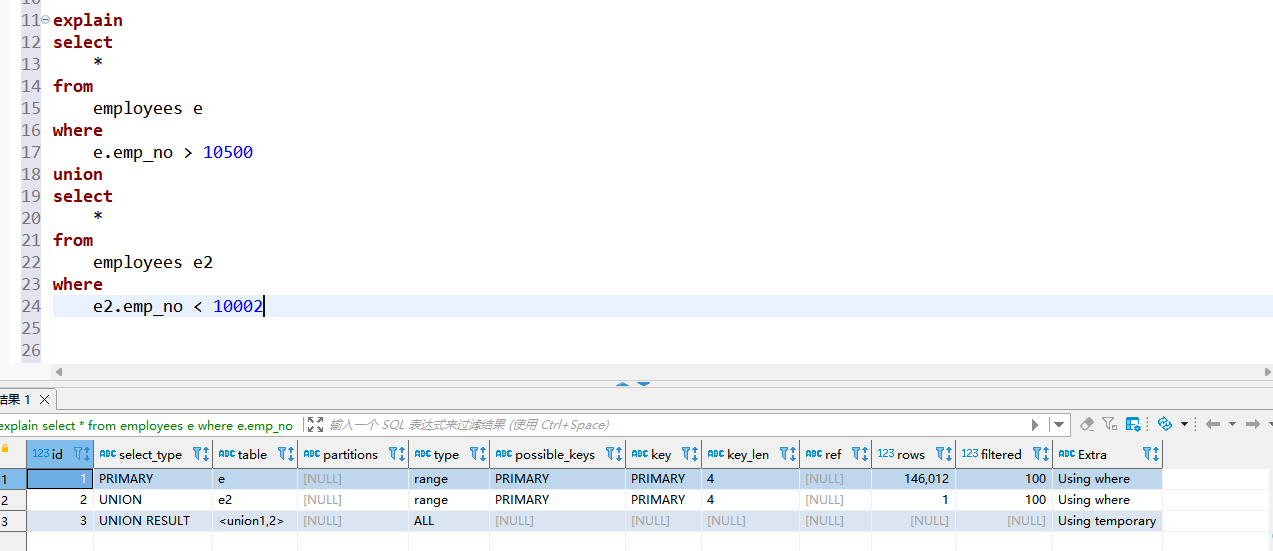This screenshot has width=1273, height=551.
Task: Select row header 1
Action: click(13, 479)
